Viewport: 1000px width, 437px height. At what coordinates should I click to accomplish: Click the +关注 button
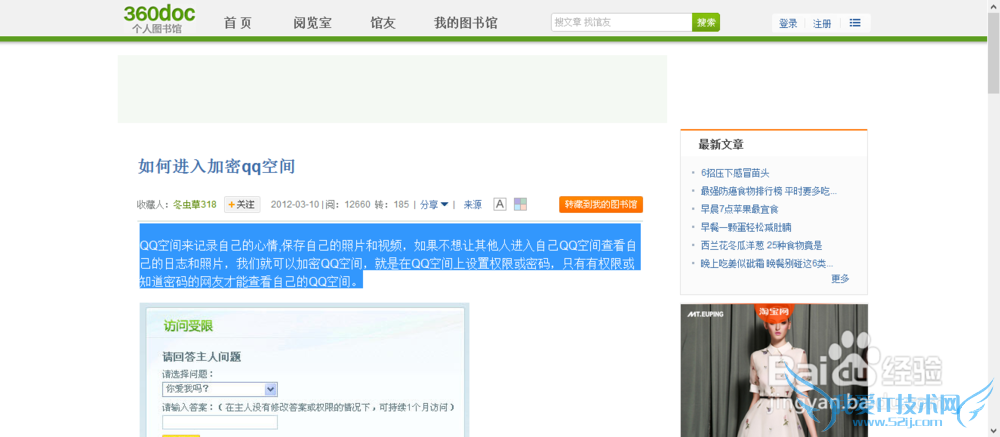[x=242, y=205]
